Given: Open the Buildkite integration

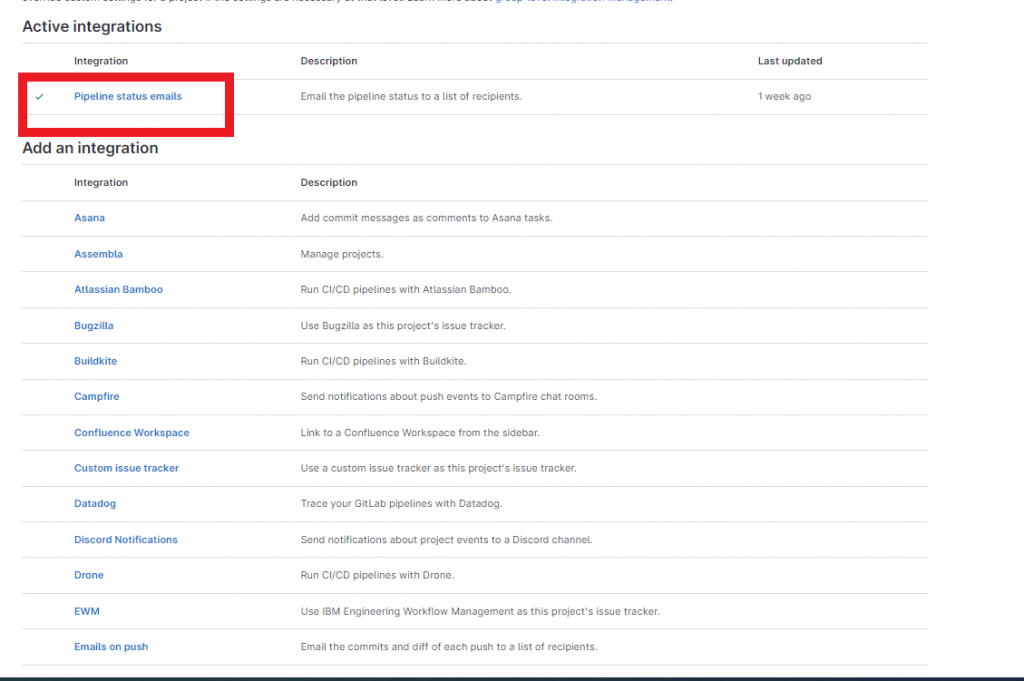Looking at the screenshot, I should click(95, 360).
